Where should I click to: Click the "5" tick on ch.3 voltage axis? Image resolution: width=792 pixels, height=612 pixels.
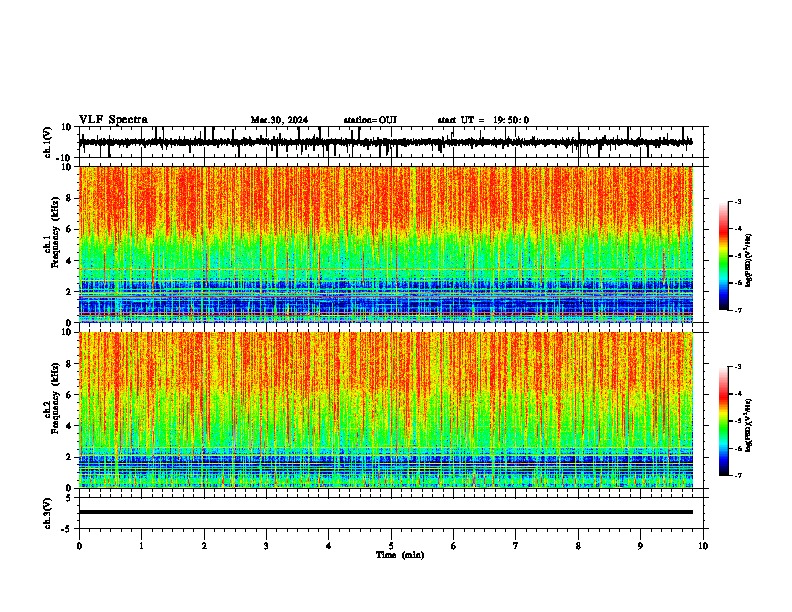[69, 497]
